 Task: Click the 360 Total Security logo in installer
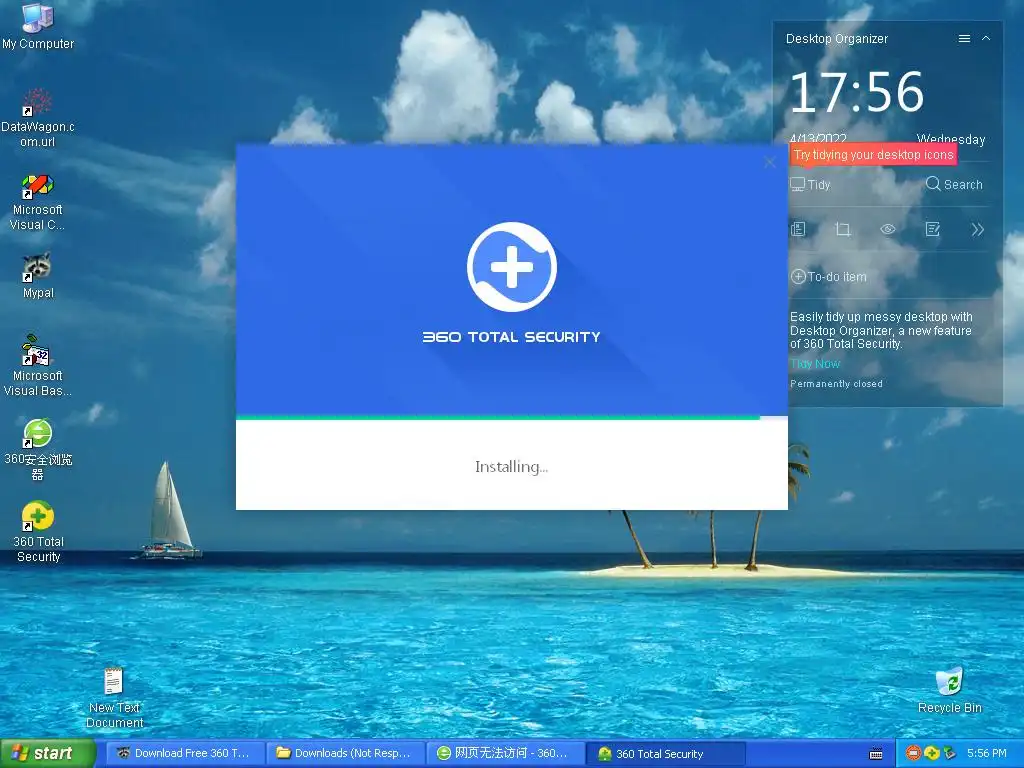tap(512, 266)
